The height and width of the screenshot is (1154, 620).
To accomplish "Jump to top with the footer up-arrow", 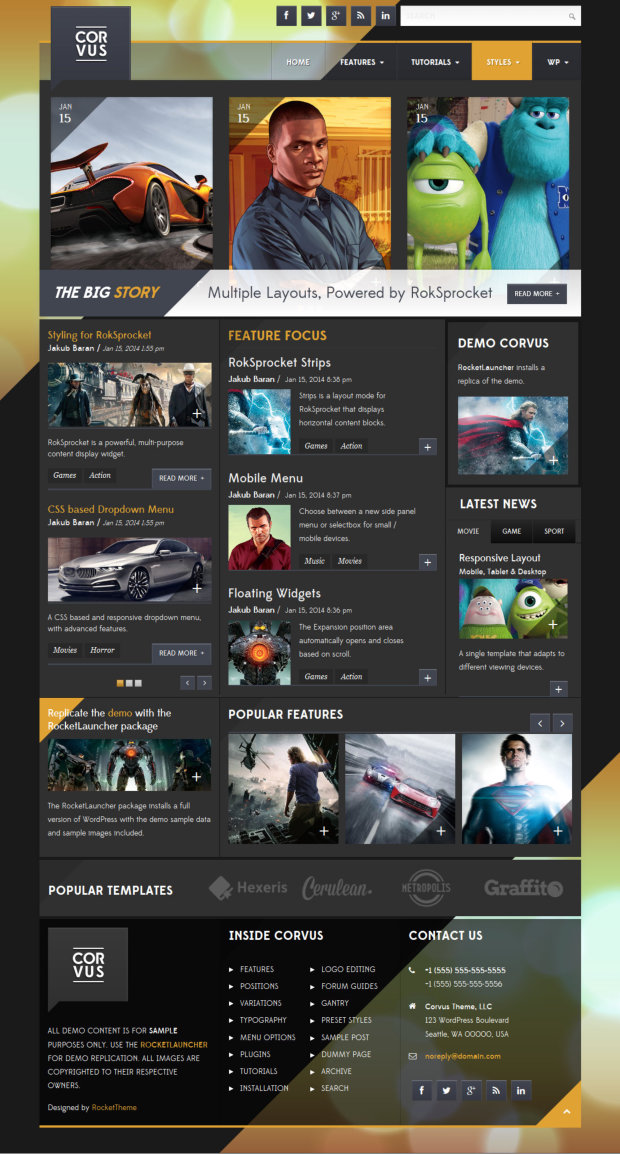I will tap(566, 1111).
